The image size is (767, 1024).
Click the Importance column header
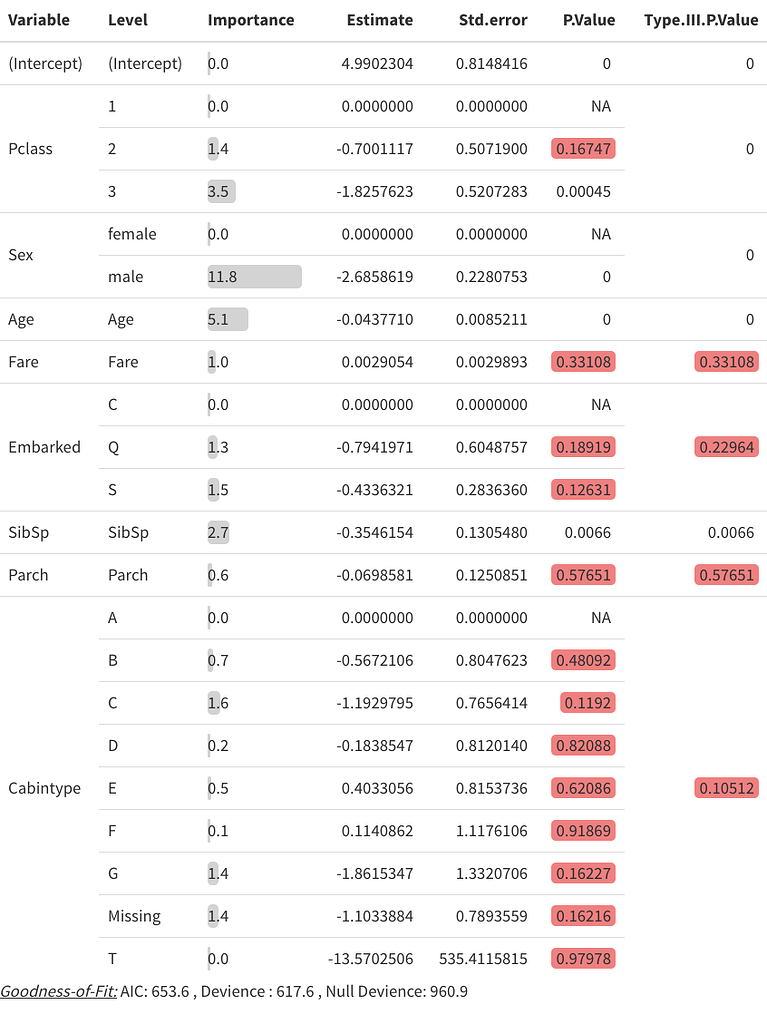click(x=251, y=20)
